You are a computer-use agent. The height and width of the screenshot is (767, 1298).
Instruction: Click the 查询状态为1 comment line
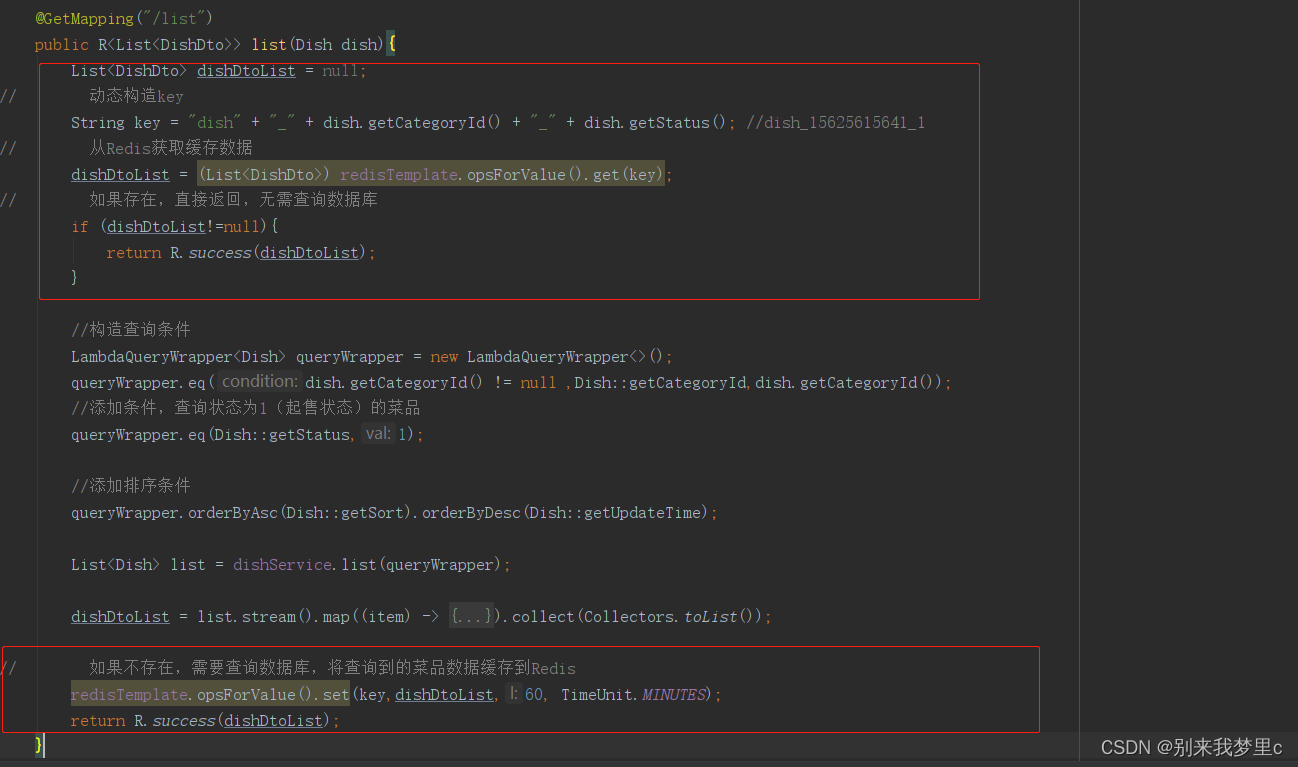(x=246, y=408)
